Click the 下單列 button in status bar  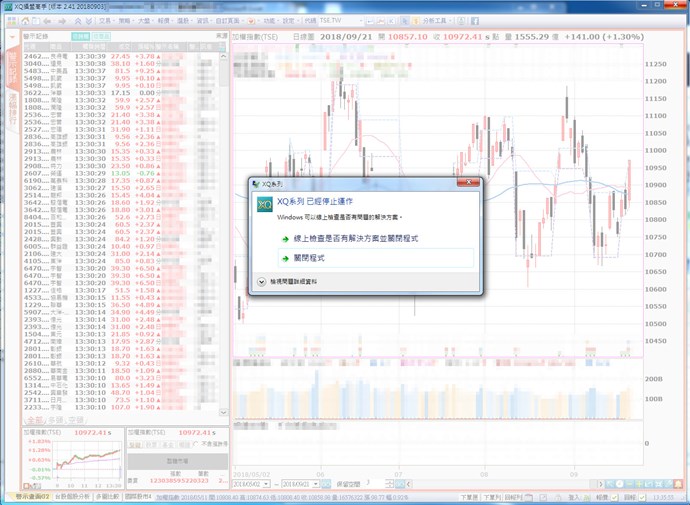coord(493,496)
